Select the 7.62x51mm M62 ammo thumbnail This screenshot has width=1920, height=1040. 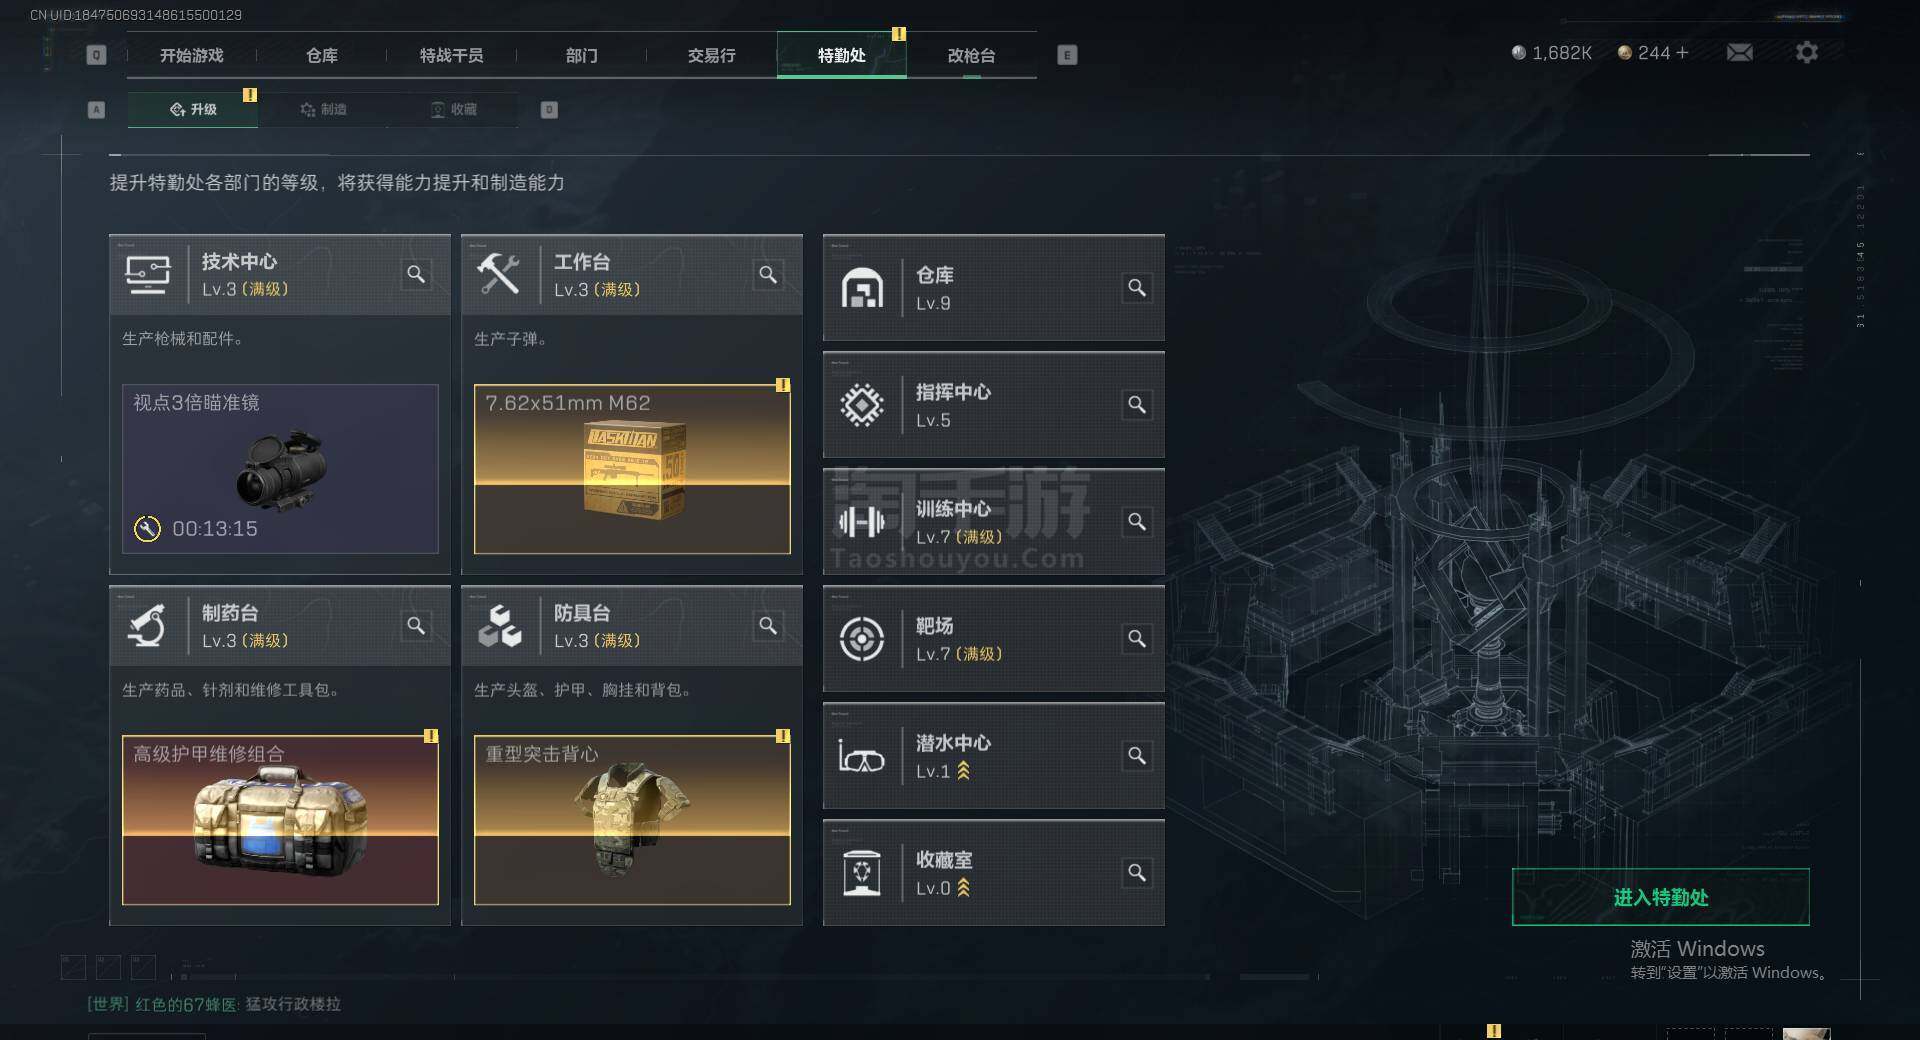[x=632, y=469]
